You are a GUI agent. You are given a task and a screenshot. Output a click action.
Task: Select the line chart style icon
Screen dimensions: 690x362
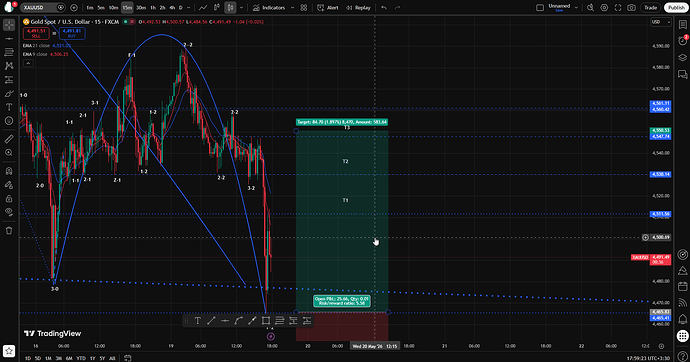203,7
